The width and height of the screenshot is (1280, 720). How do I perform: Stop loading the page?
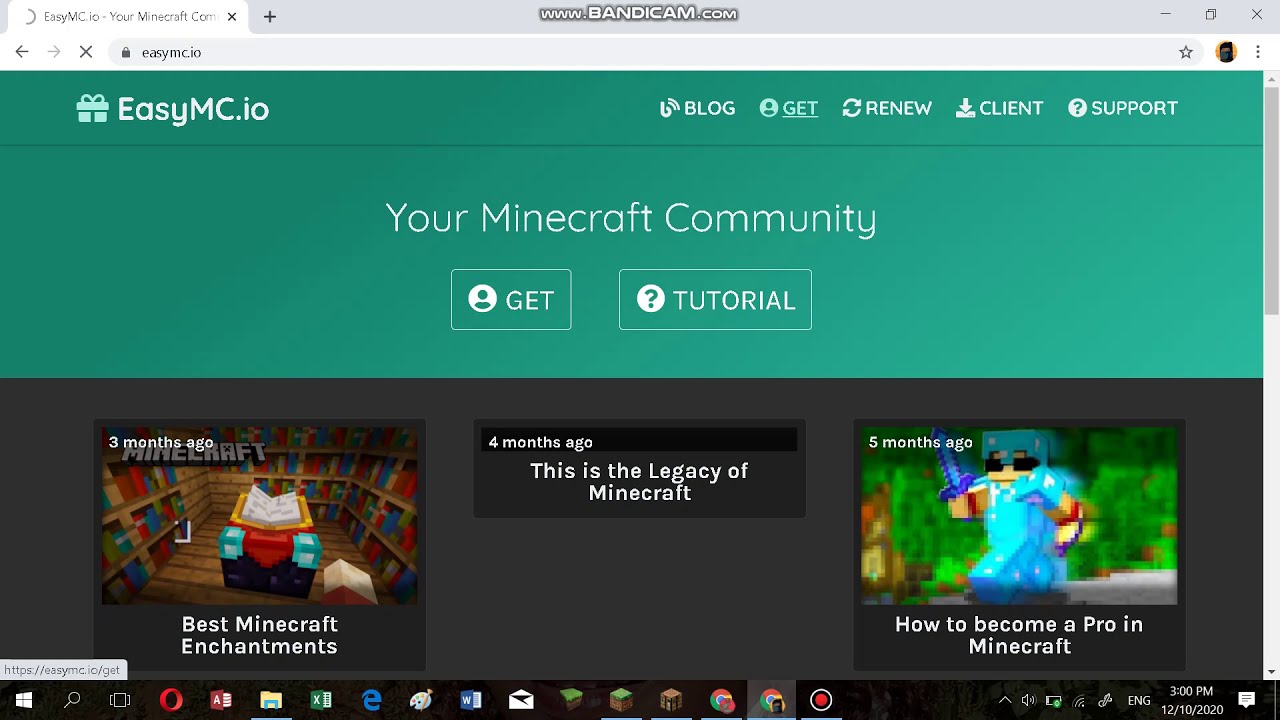pyautogui.click(x=86, y=52)
